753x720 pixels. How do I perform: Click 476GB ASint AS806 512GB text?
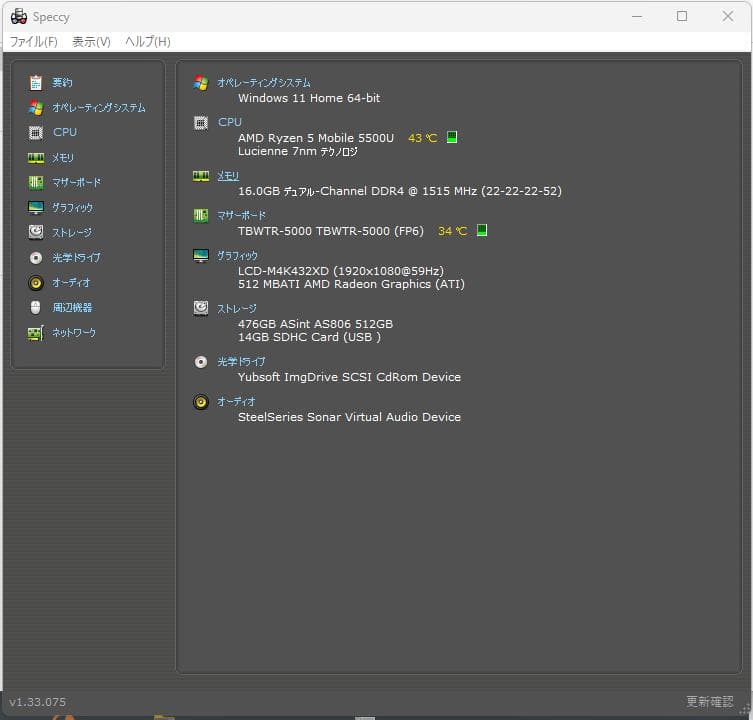tap(316, 324)
